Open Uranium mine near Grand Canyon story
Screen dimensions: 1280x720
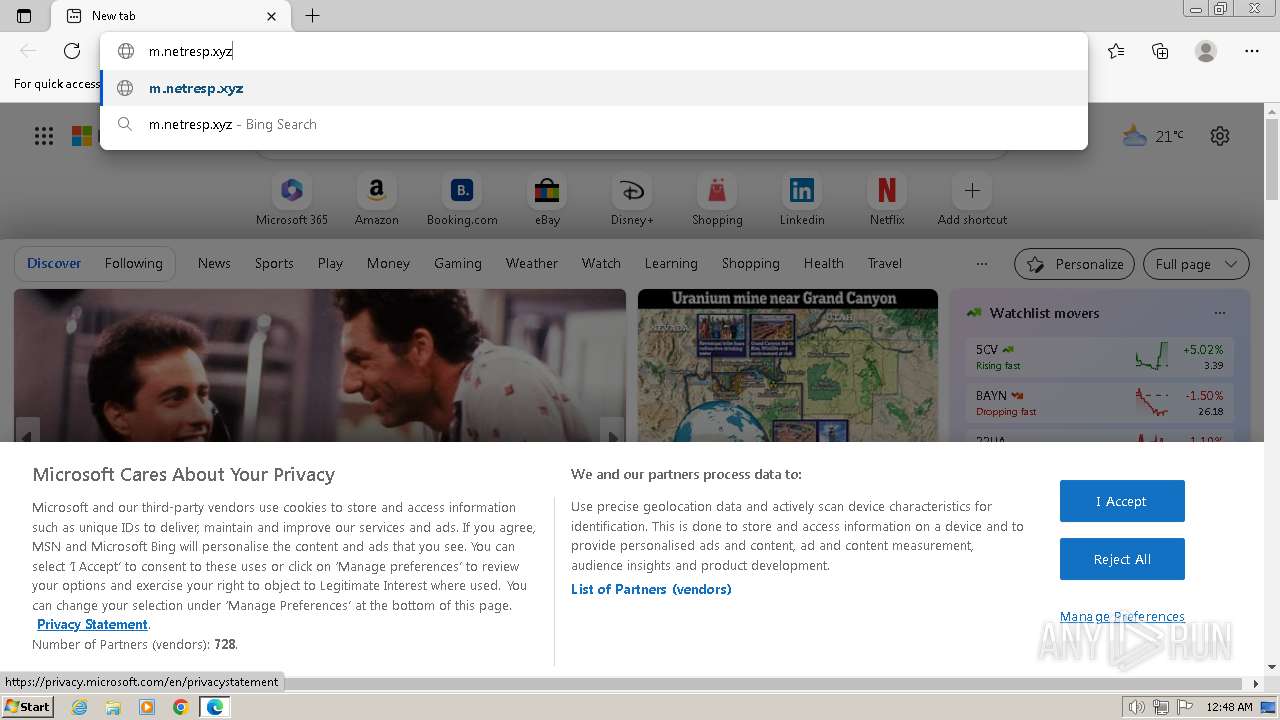(788, 365)
